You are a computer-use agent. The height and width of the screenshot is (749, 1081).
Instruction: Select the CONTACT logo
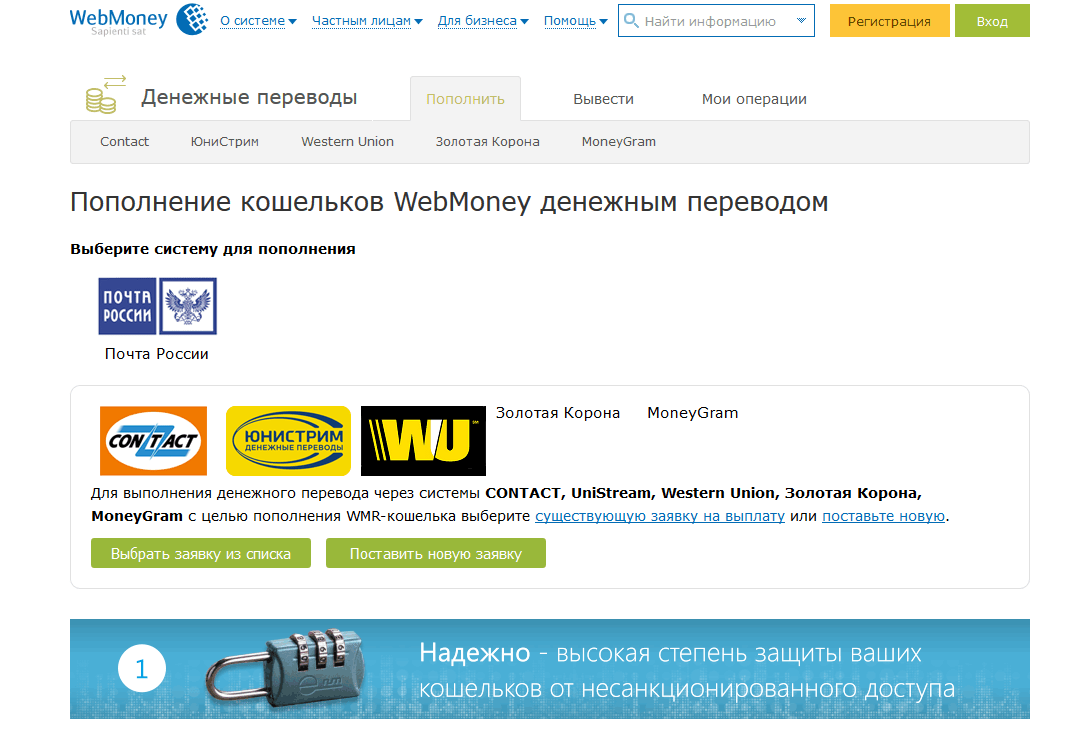(x=153, y=441)
